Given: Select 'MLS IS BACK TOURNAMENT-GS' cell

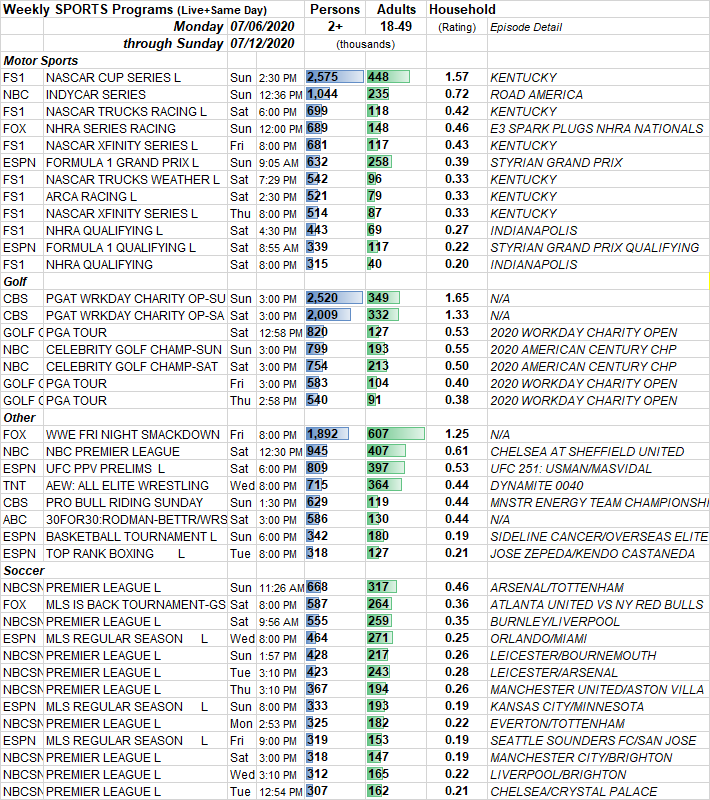Looking at the screenshot, I should pos(136,605).
